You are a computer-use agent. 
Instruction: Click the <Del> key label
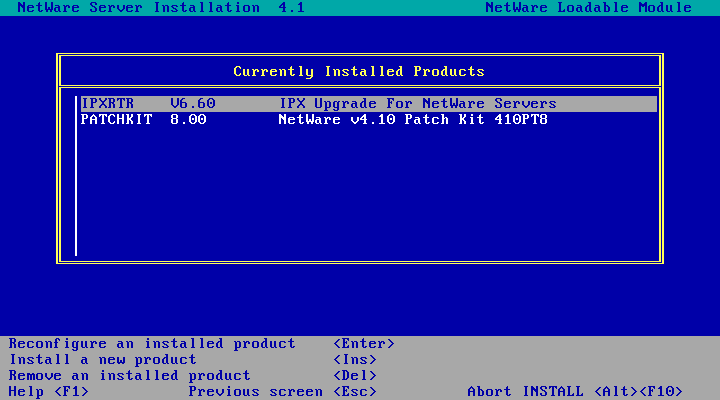[x=355, y=376]
